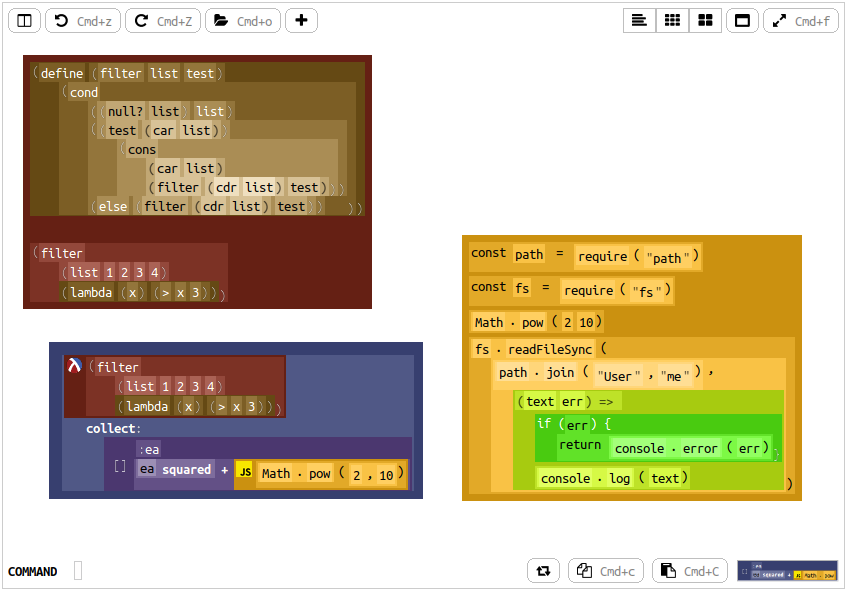Enter fullscreen with the Cmd+f button

pos(801,20)
